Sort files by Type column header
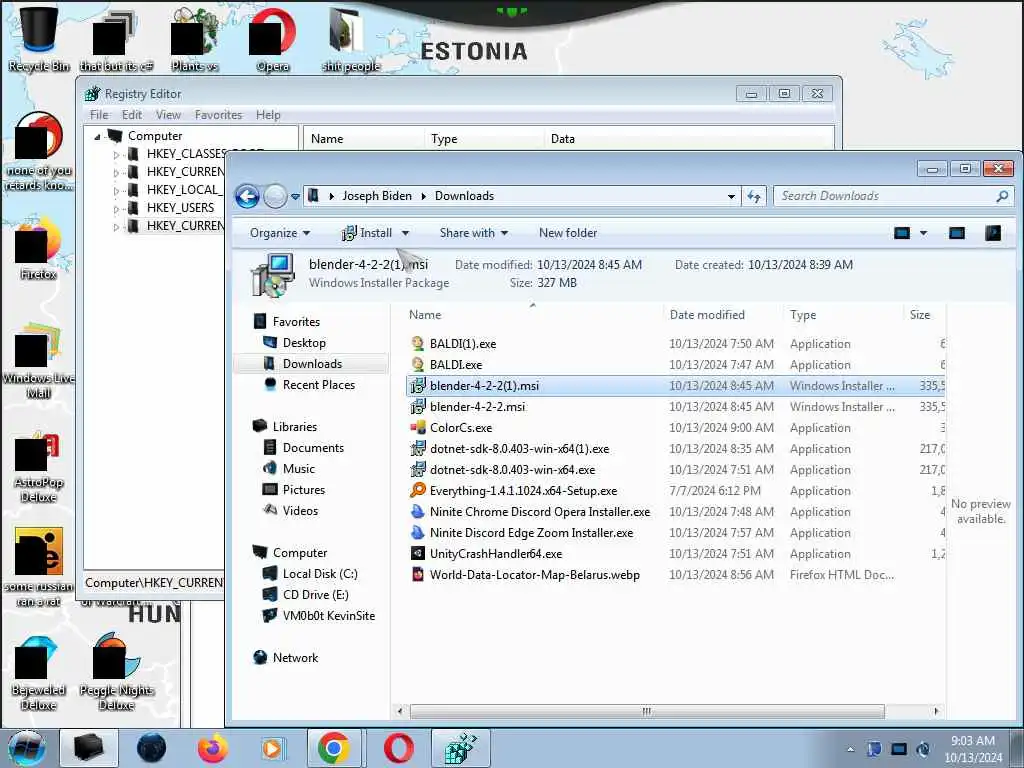 (x=803, y=315)
